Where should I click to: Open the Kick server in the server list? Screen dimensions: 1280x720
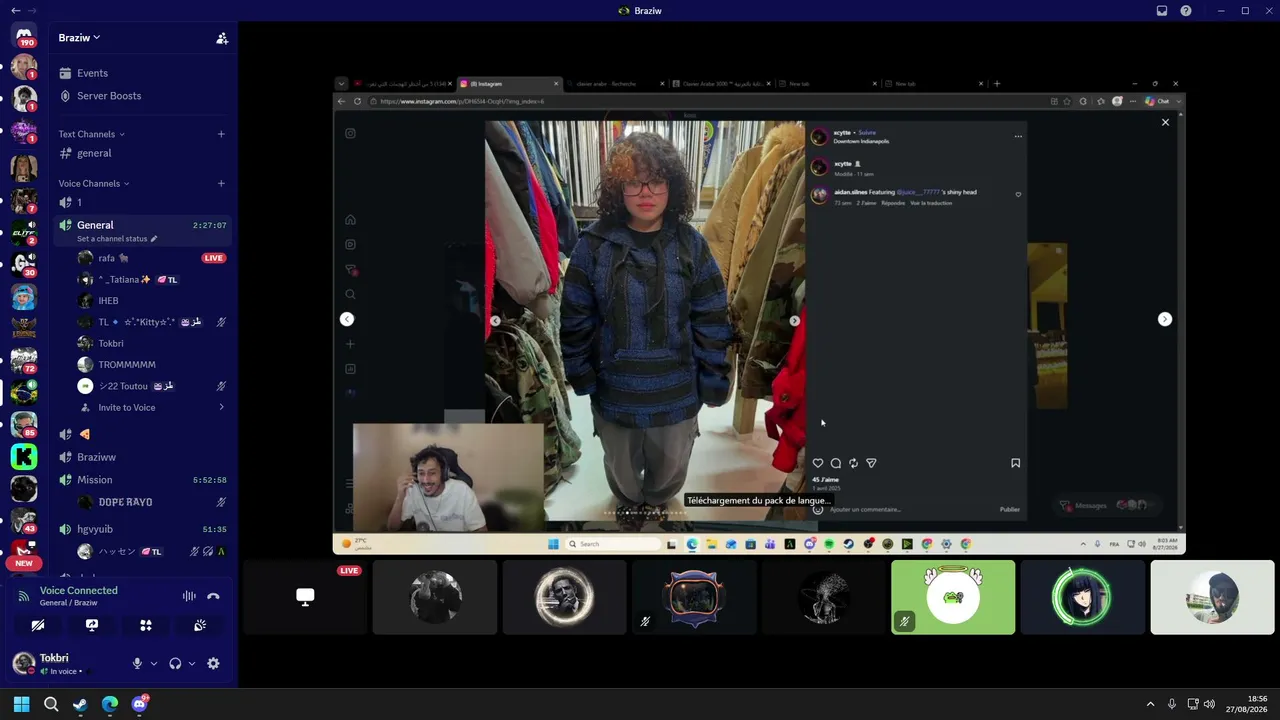(24, 457)
